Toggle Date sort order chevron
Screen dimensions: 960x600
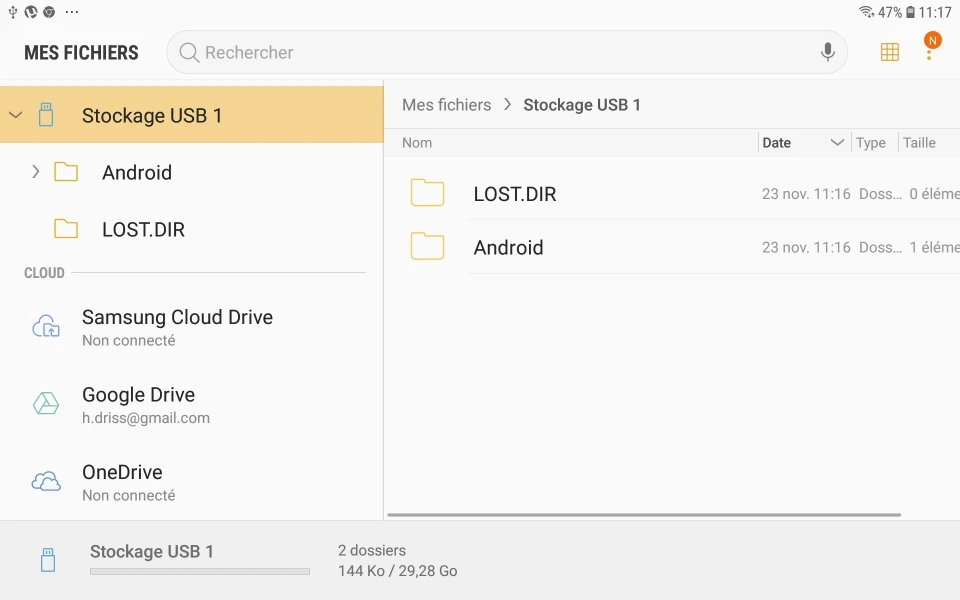click(837, 143)
